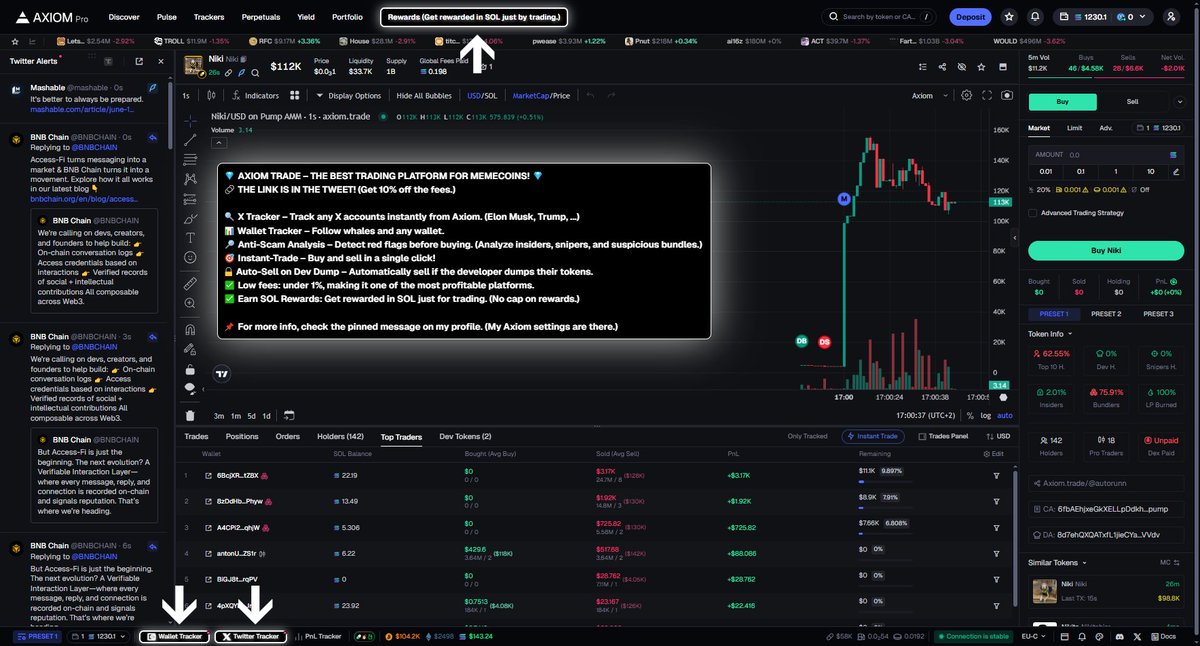
Task: Switch chart currency USD/SOL
Action: point(482,96)
